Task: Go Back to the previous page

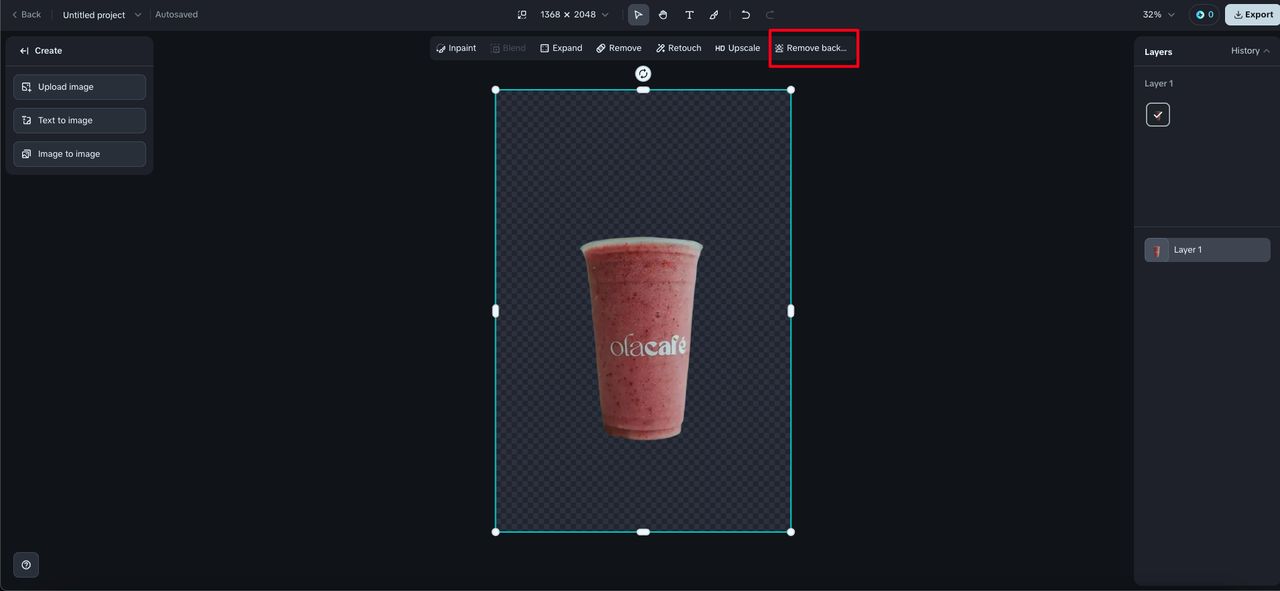Action: [26, 15]
